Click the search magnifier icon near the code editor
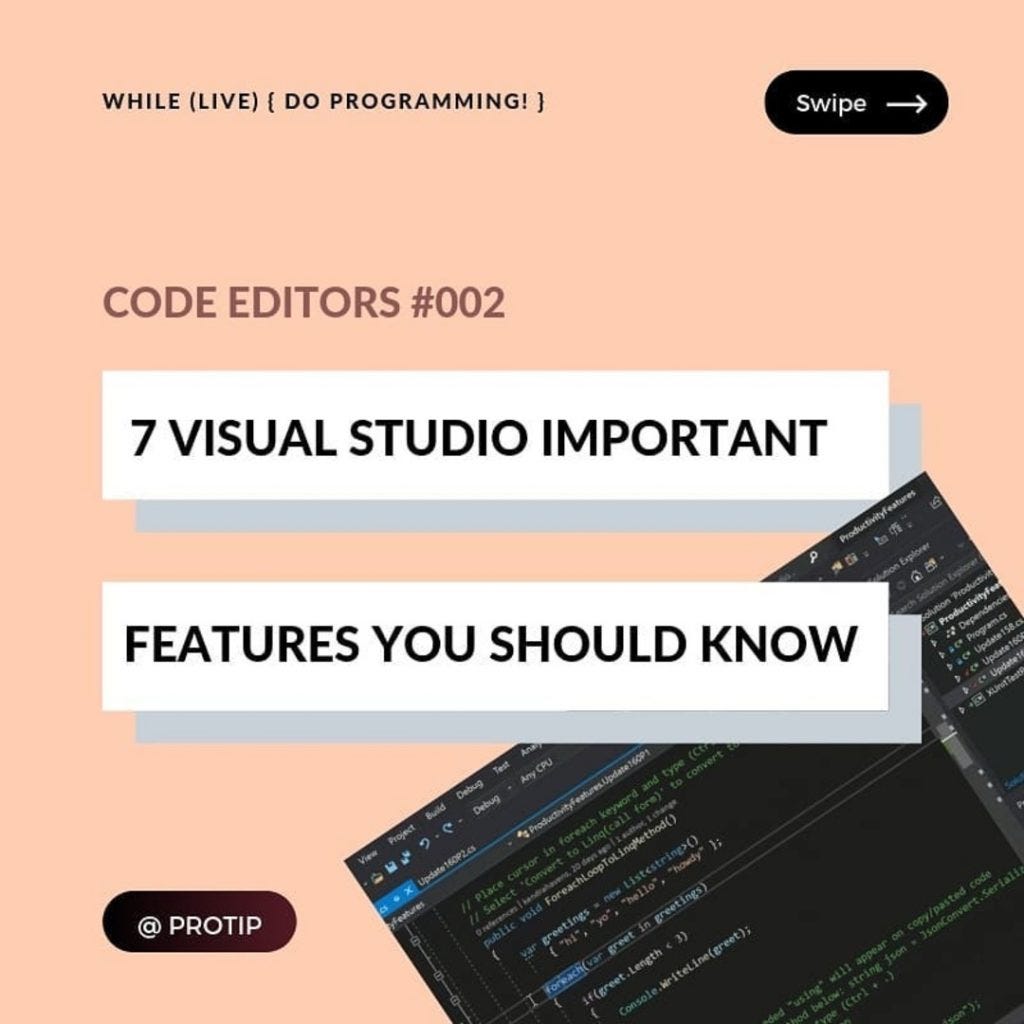The height and width of the screenshot is (1024, 1024). 812,555
